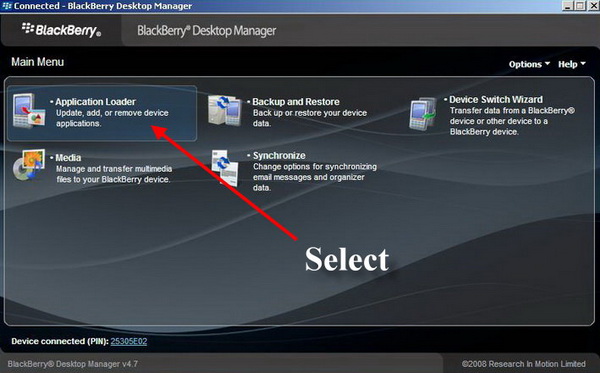Click the Synchronize documents icon
The image size is (600, 373).
point(225,168)
